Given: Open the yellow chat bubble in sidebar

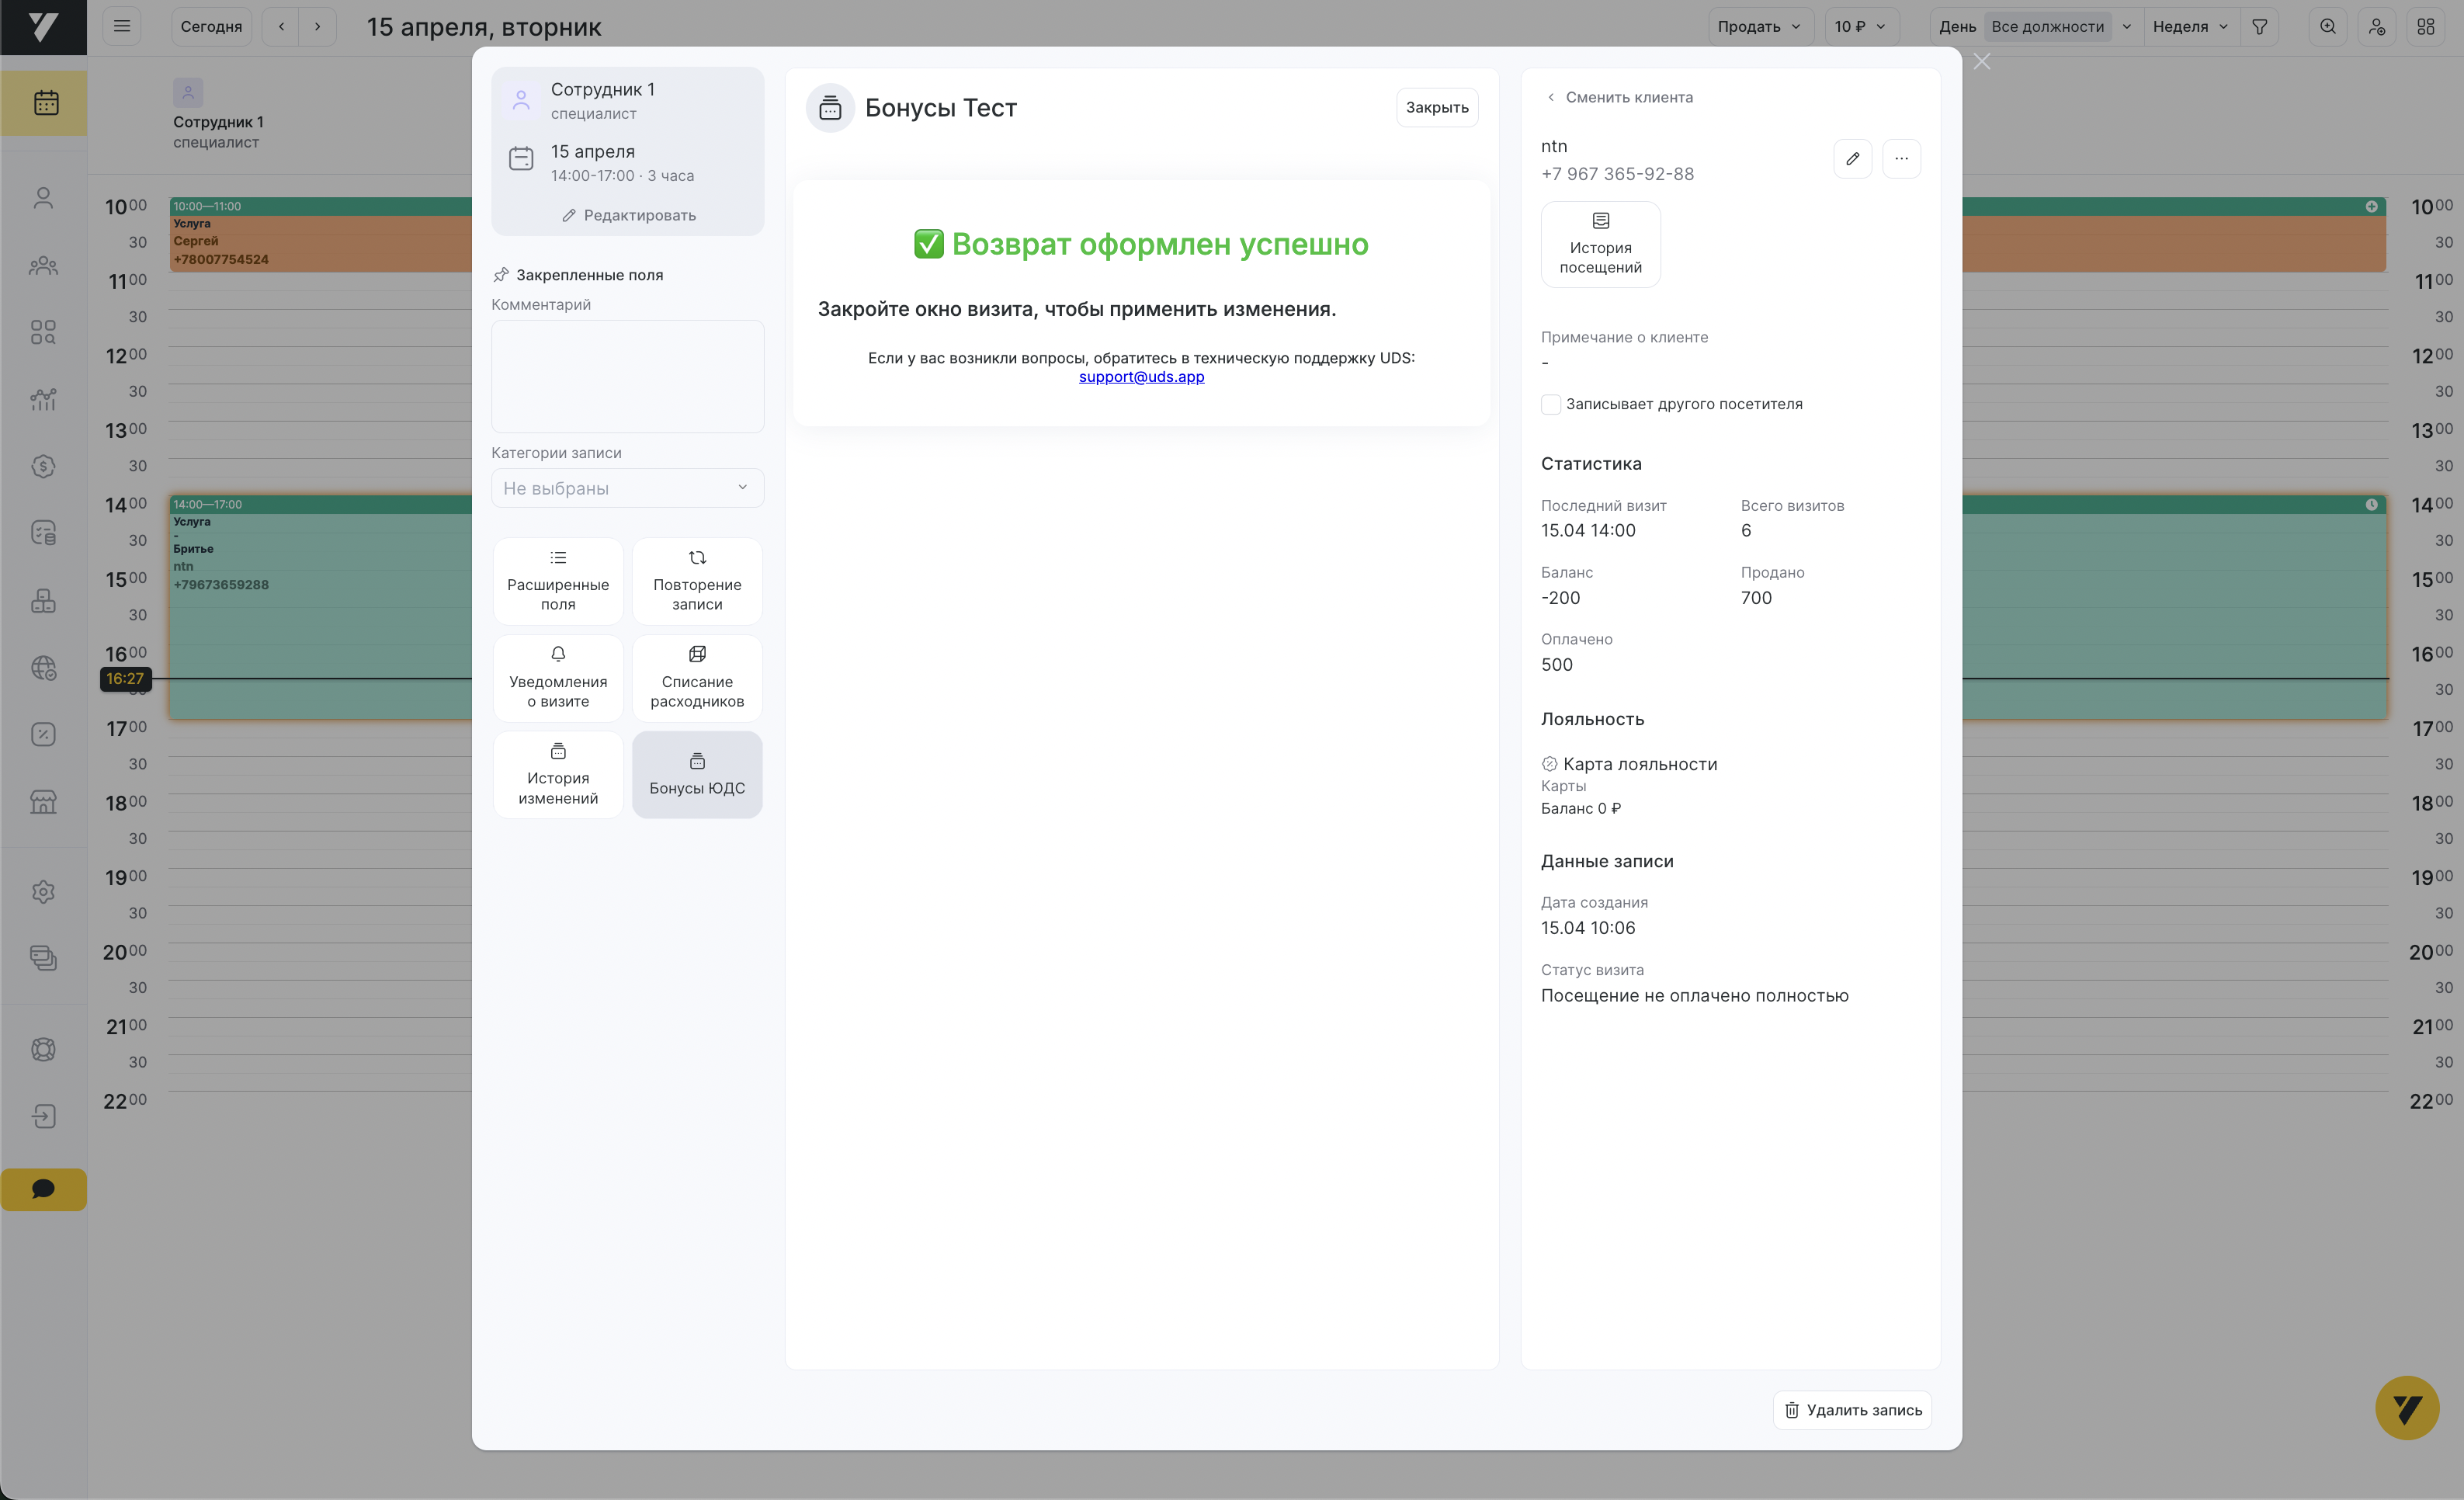Looking at the screenshot, I should coord(43,1189).
